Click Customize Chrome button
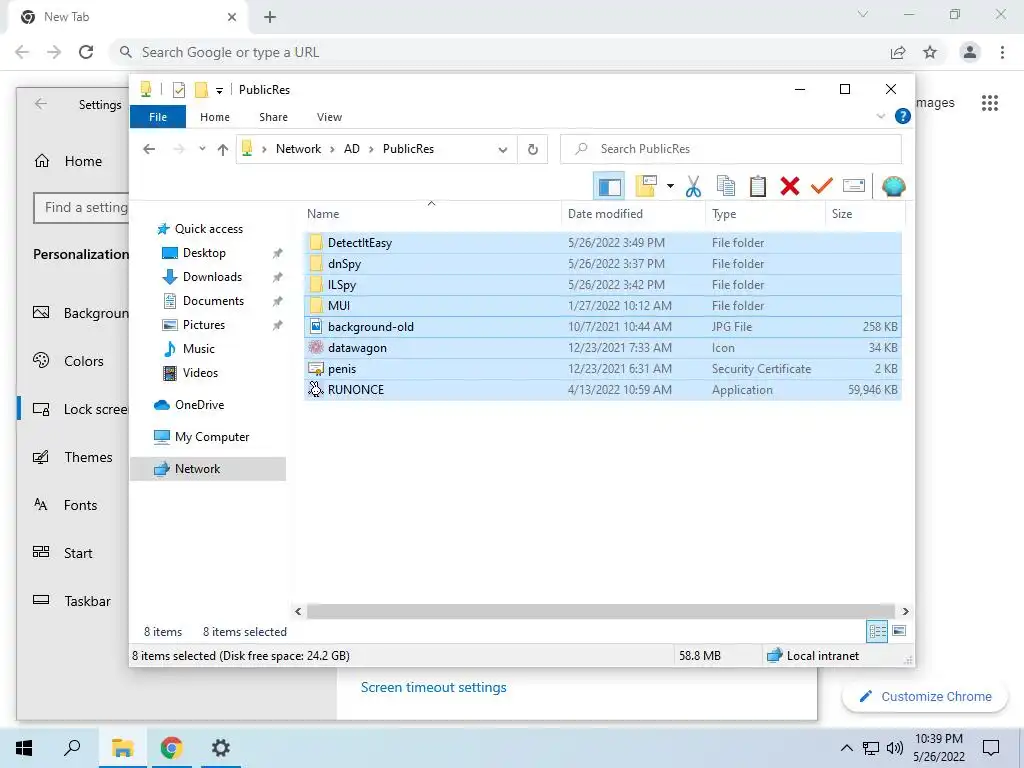The image size is (1024, 768). tap(925, 697)
